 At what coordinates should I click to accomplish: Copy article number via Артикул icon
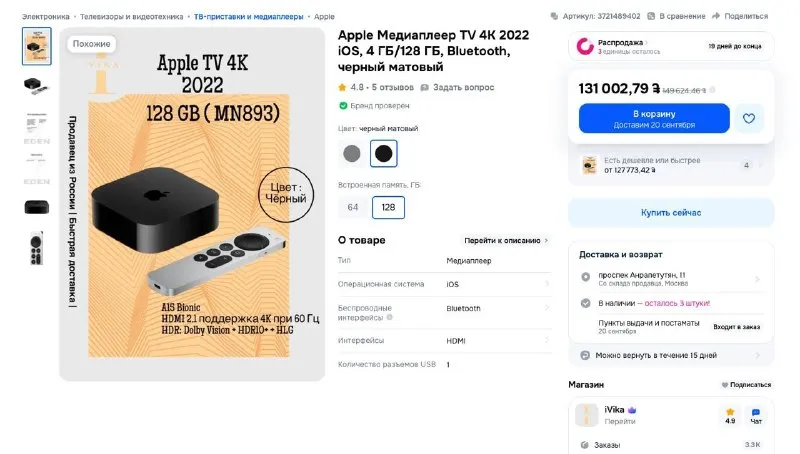555,16
